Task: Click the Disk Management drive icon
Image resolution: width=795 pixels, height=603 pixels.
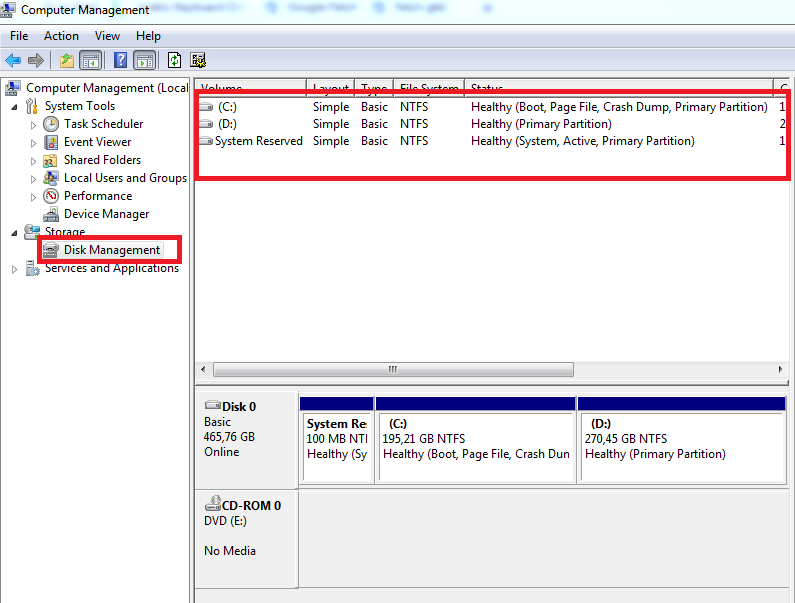Action: pyautogui.click(x=50, y=250)
